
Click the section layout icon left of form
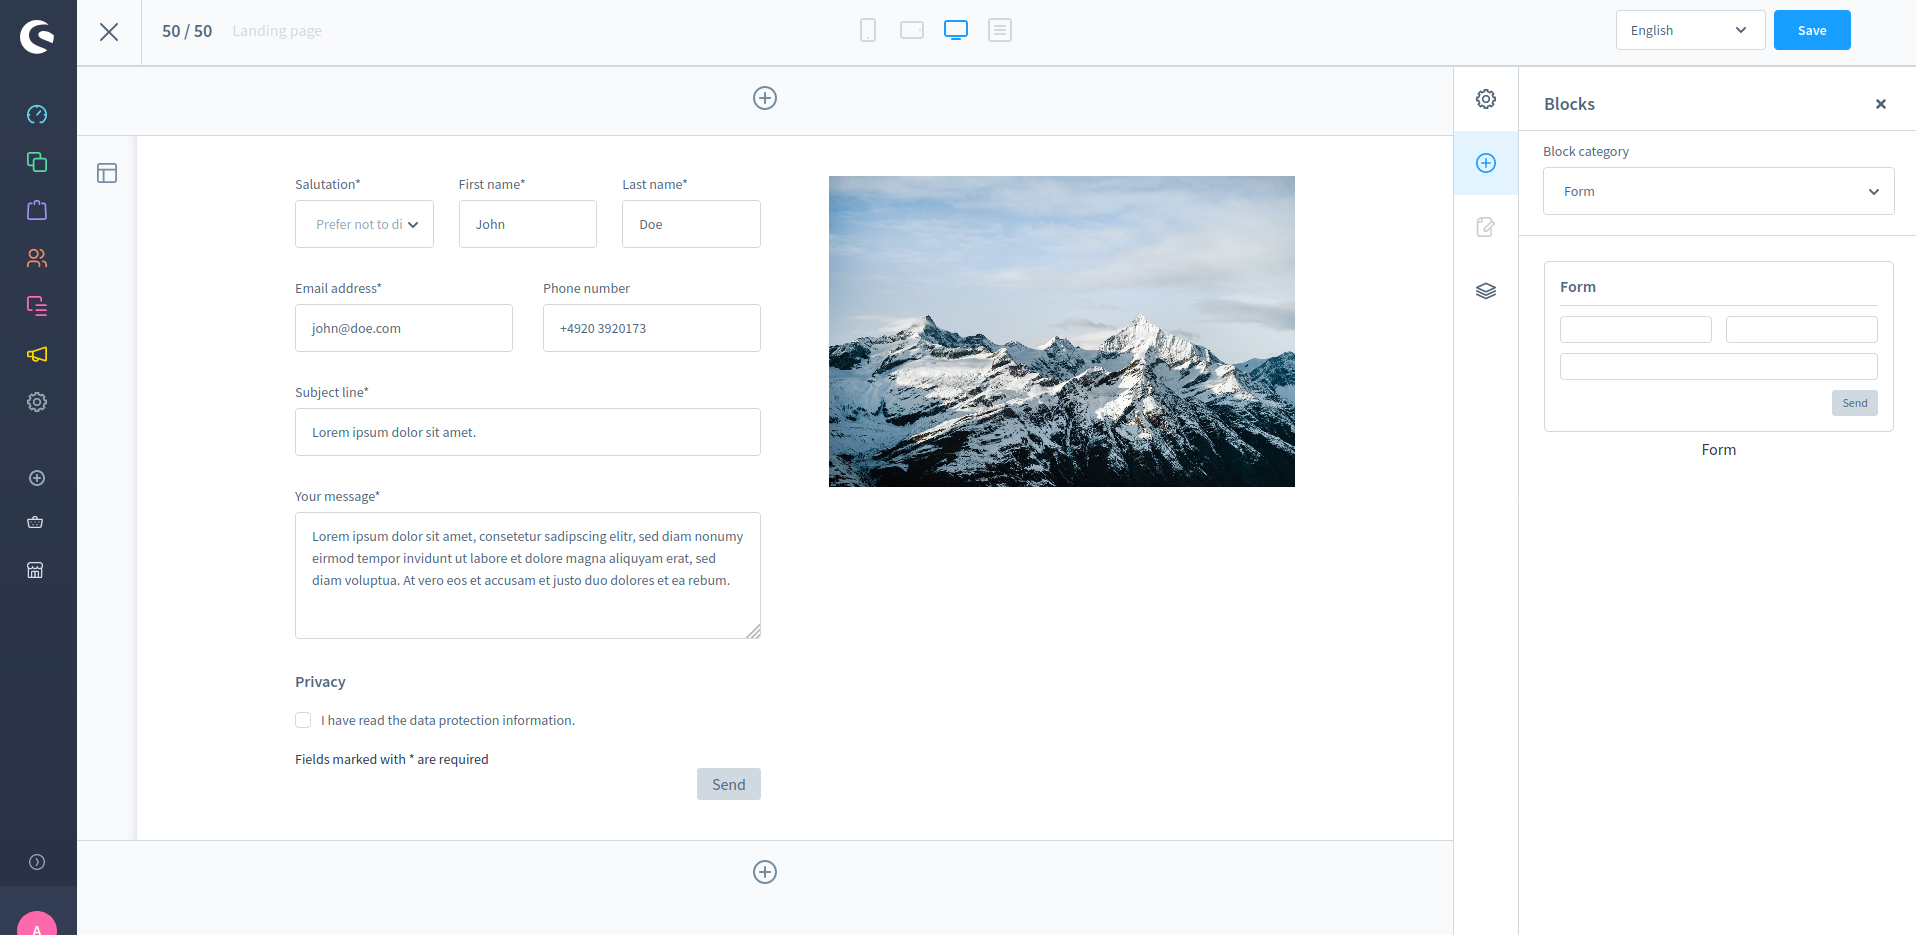click(107, 173)
